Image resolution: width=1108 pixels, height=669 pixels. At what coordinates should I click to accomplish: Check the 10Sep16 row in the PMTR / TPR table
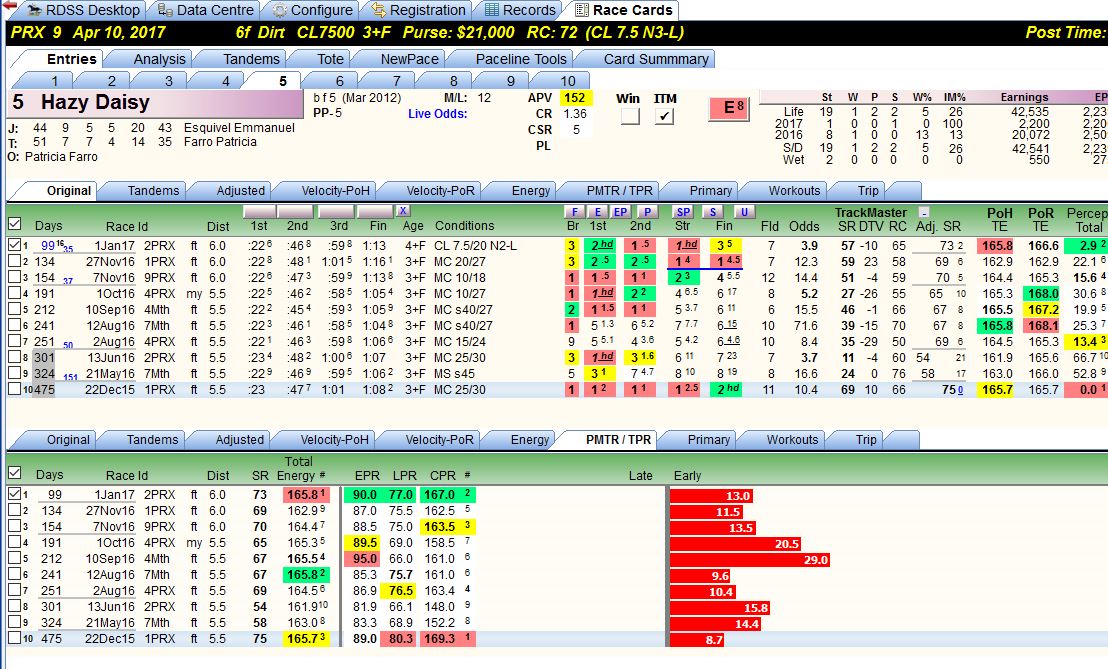14,558
